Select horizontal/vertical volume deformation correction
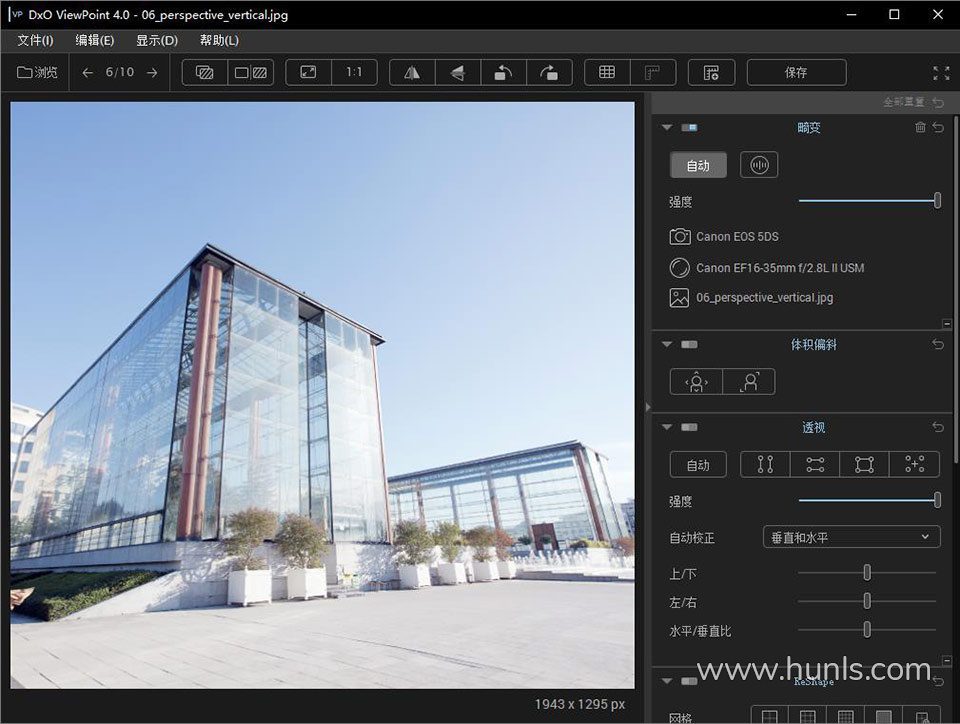This screenshot has width=960, height=724. click(696, 382)
